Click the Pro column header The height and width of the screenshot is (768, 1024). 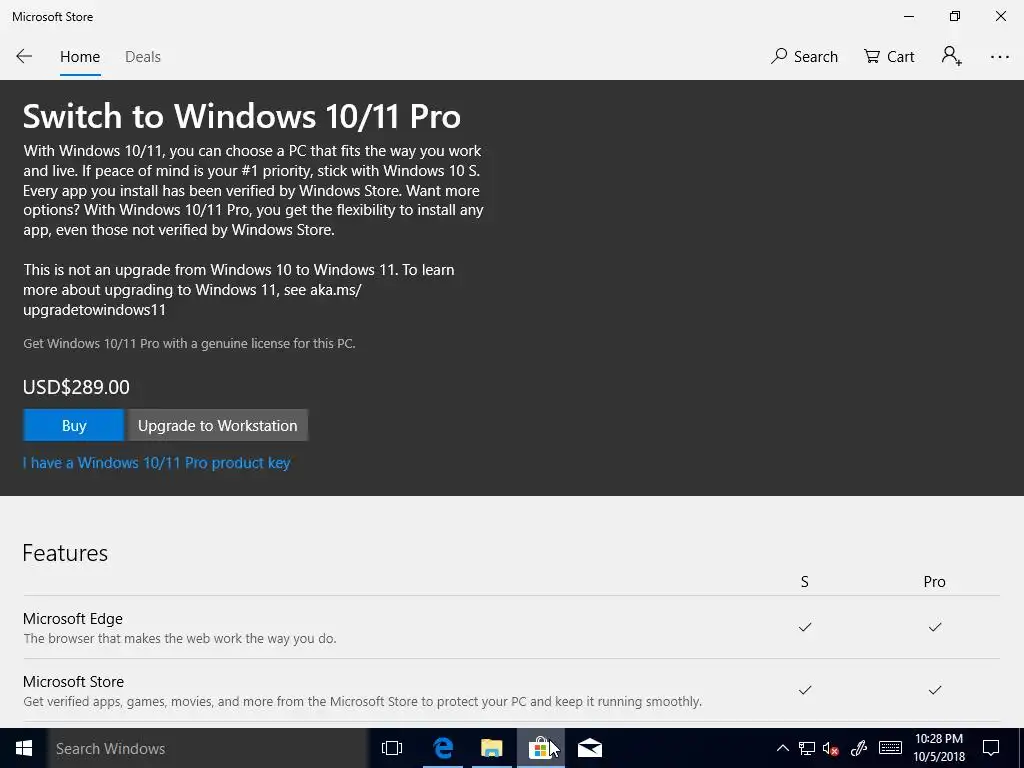coord(935,582)
